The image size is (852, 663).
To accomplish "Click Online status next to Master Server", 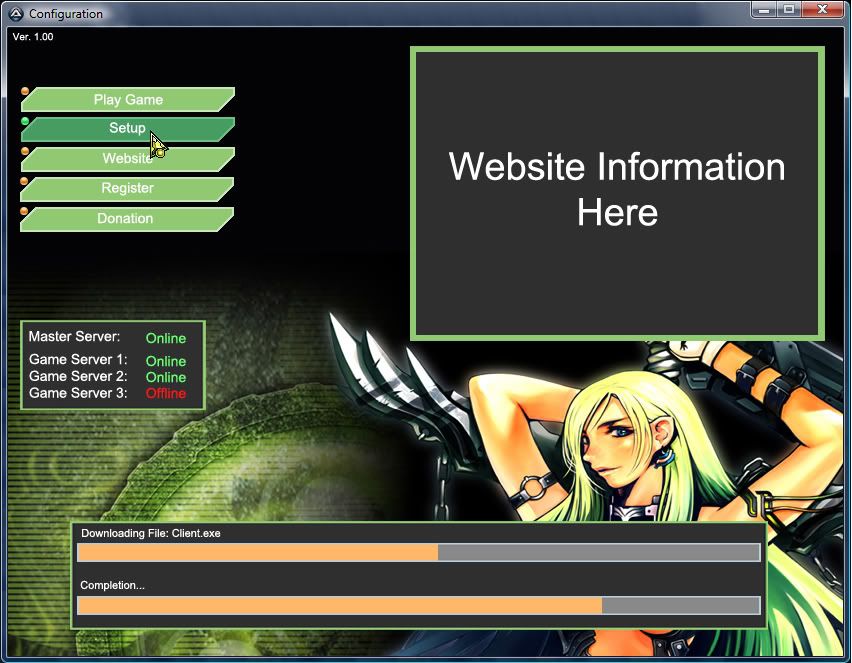I will coord(166,338).
